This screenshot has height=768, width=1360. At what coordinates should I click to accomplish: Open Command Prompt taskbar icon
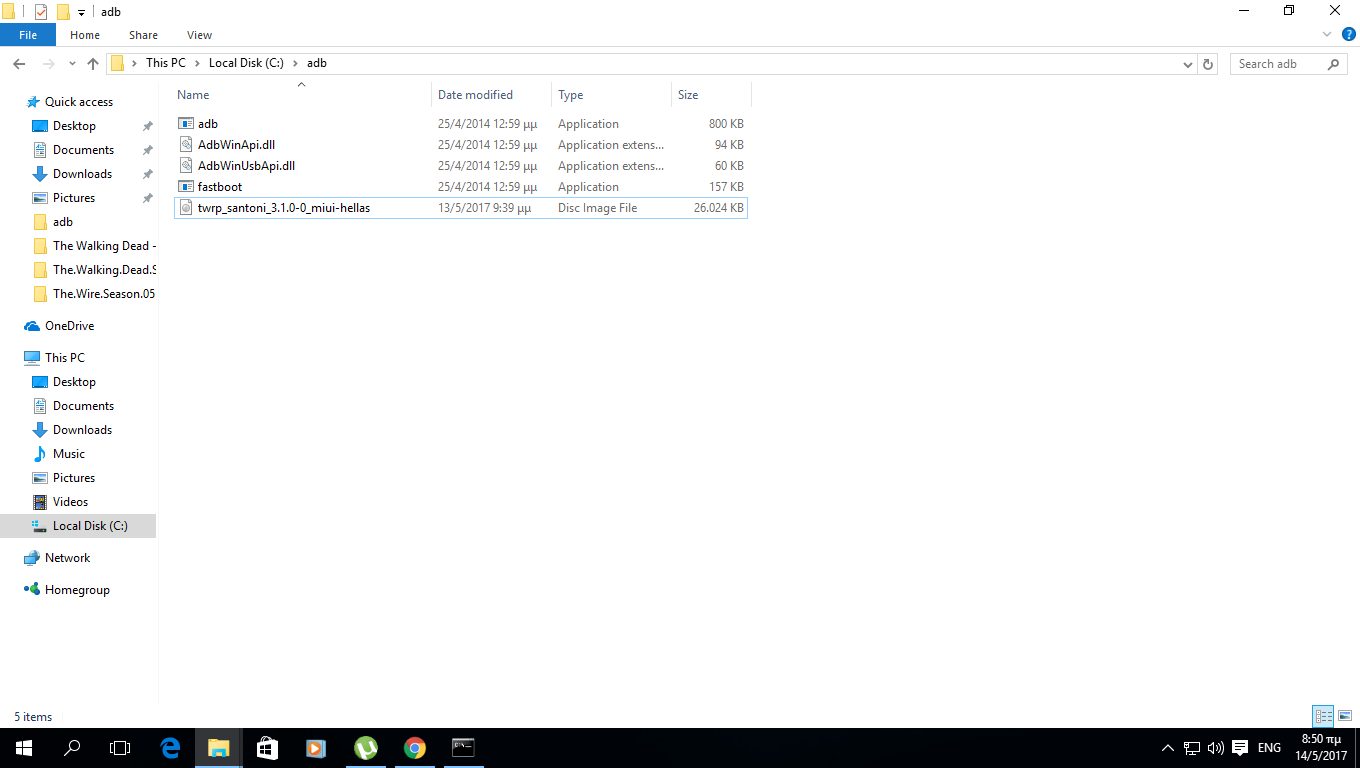point(462,748)
